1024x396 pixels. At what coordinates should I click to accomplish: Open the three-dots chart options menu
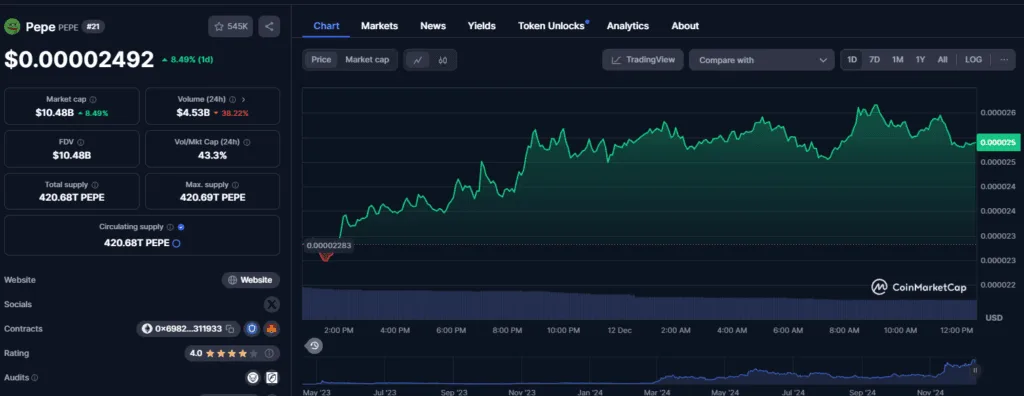tap(1004, 59)
